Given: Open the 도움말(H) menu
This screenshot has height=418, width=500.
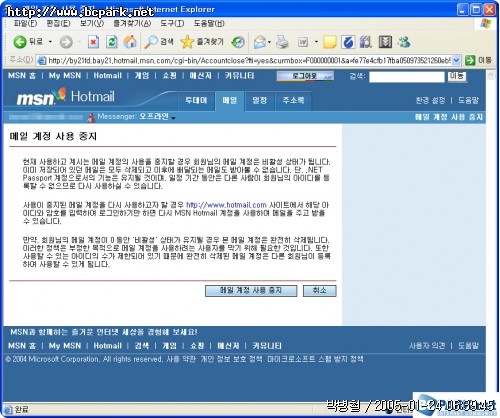Looking at the screenshot, I should coord(209,23).
